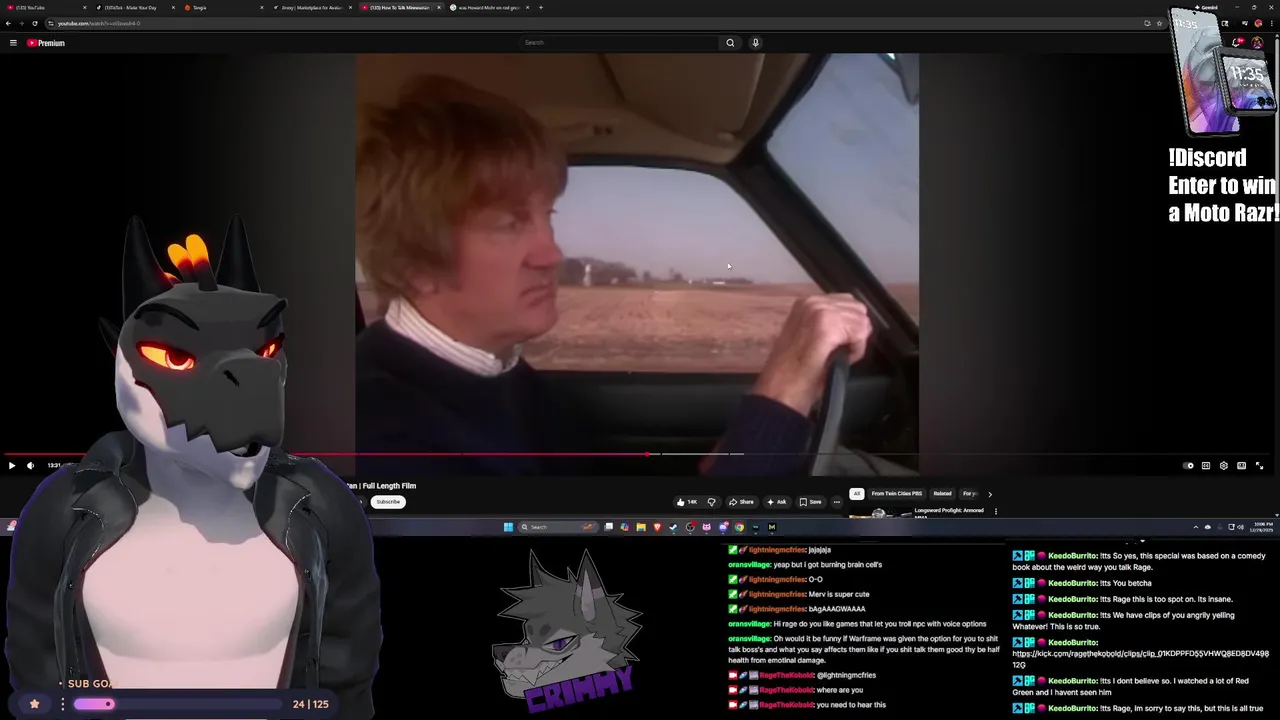Open taskbar clock and date

(1263, 527)
